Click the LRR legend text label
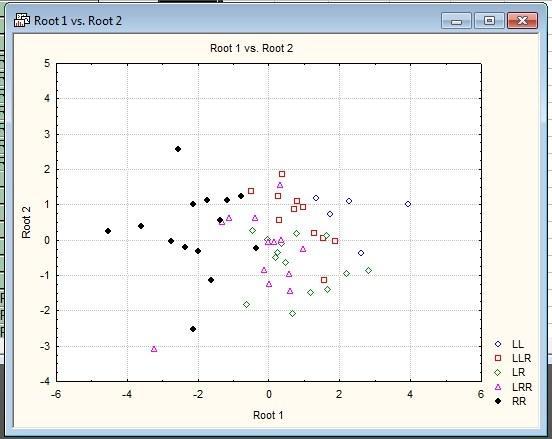552x439 pixels. pos(522,387)
